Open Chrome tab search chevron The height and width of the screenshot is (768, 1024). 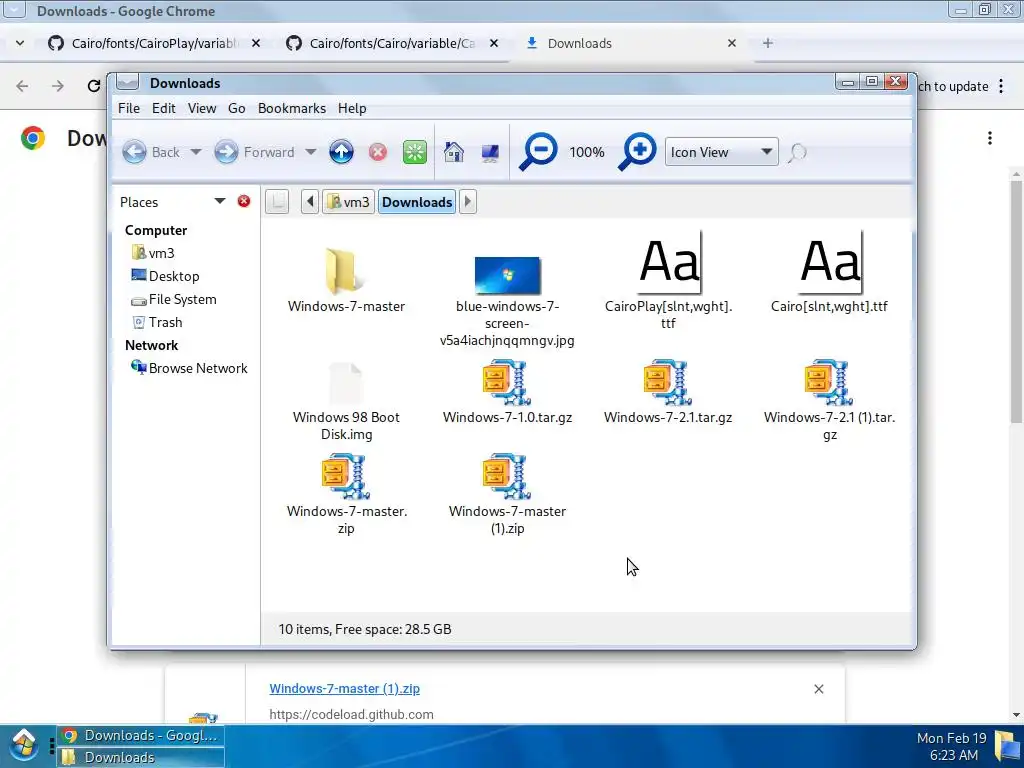pos(20,43)
